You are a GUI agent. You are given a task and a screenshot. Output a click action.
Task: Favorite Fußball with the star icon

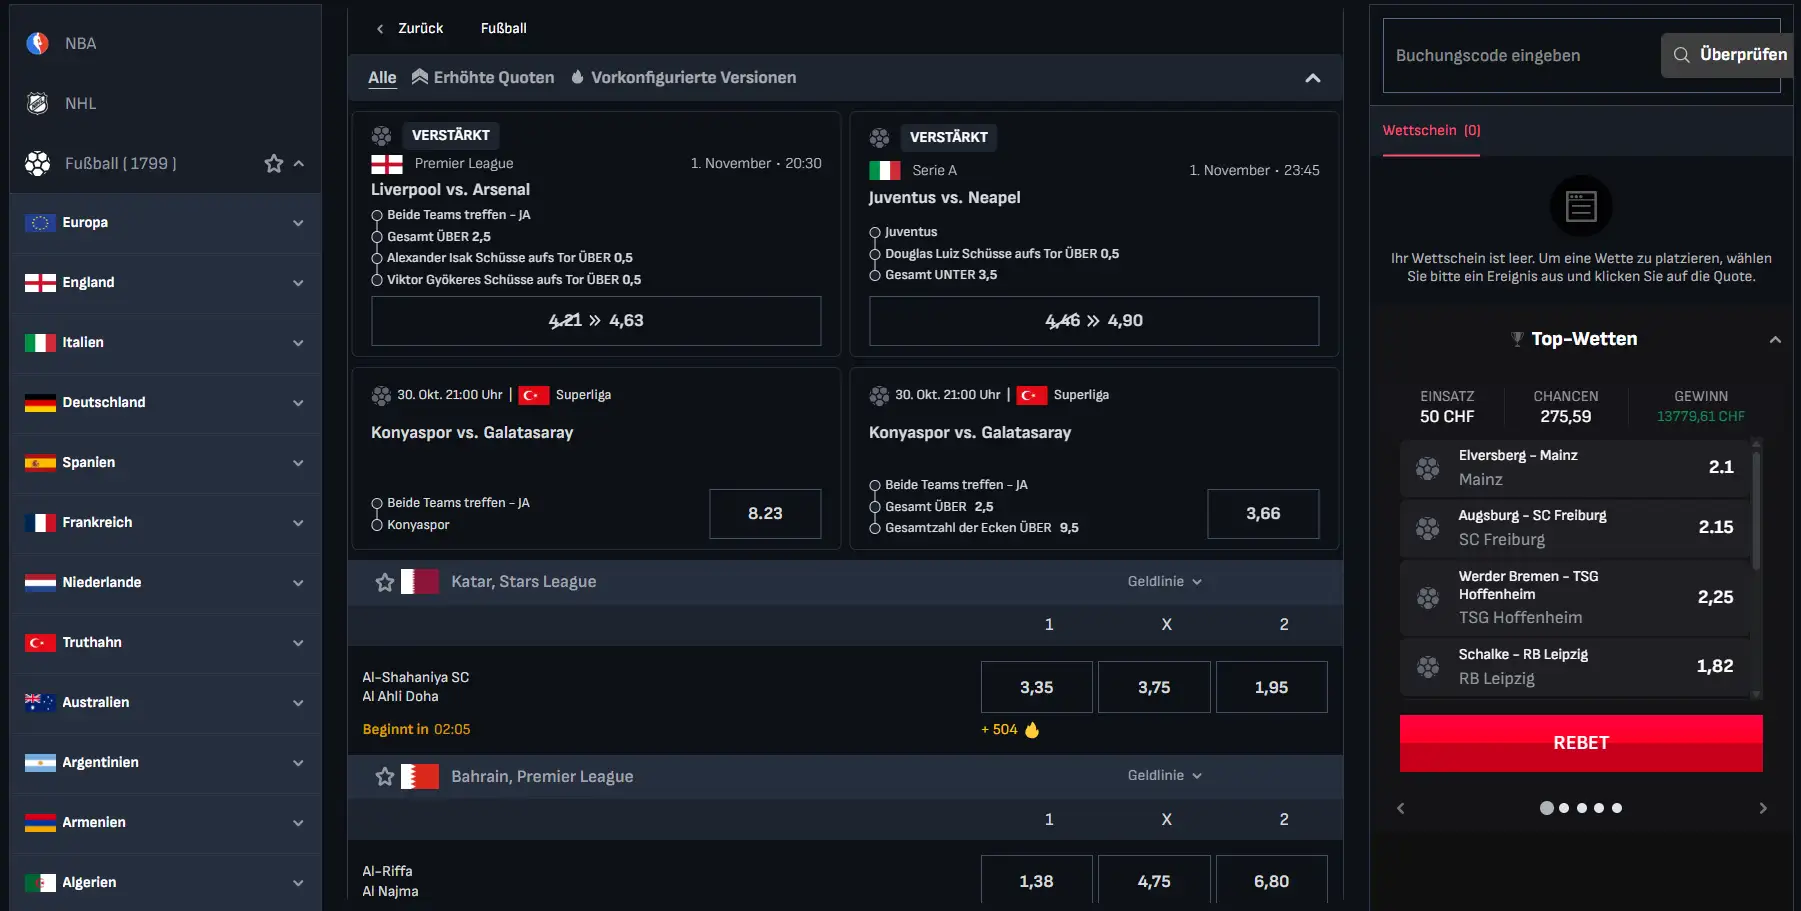274,163
